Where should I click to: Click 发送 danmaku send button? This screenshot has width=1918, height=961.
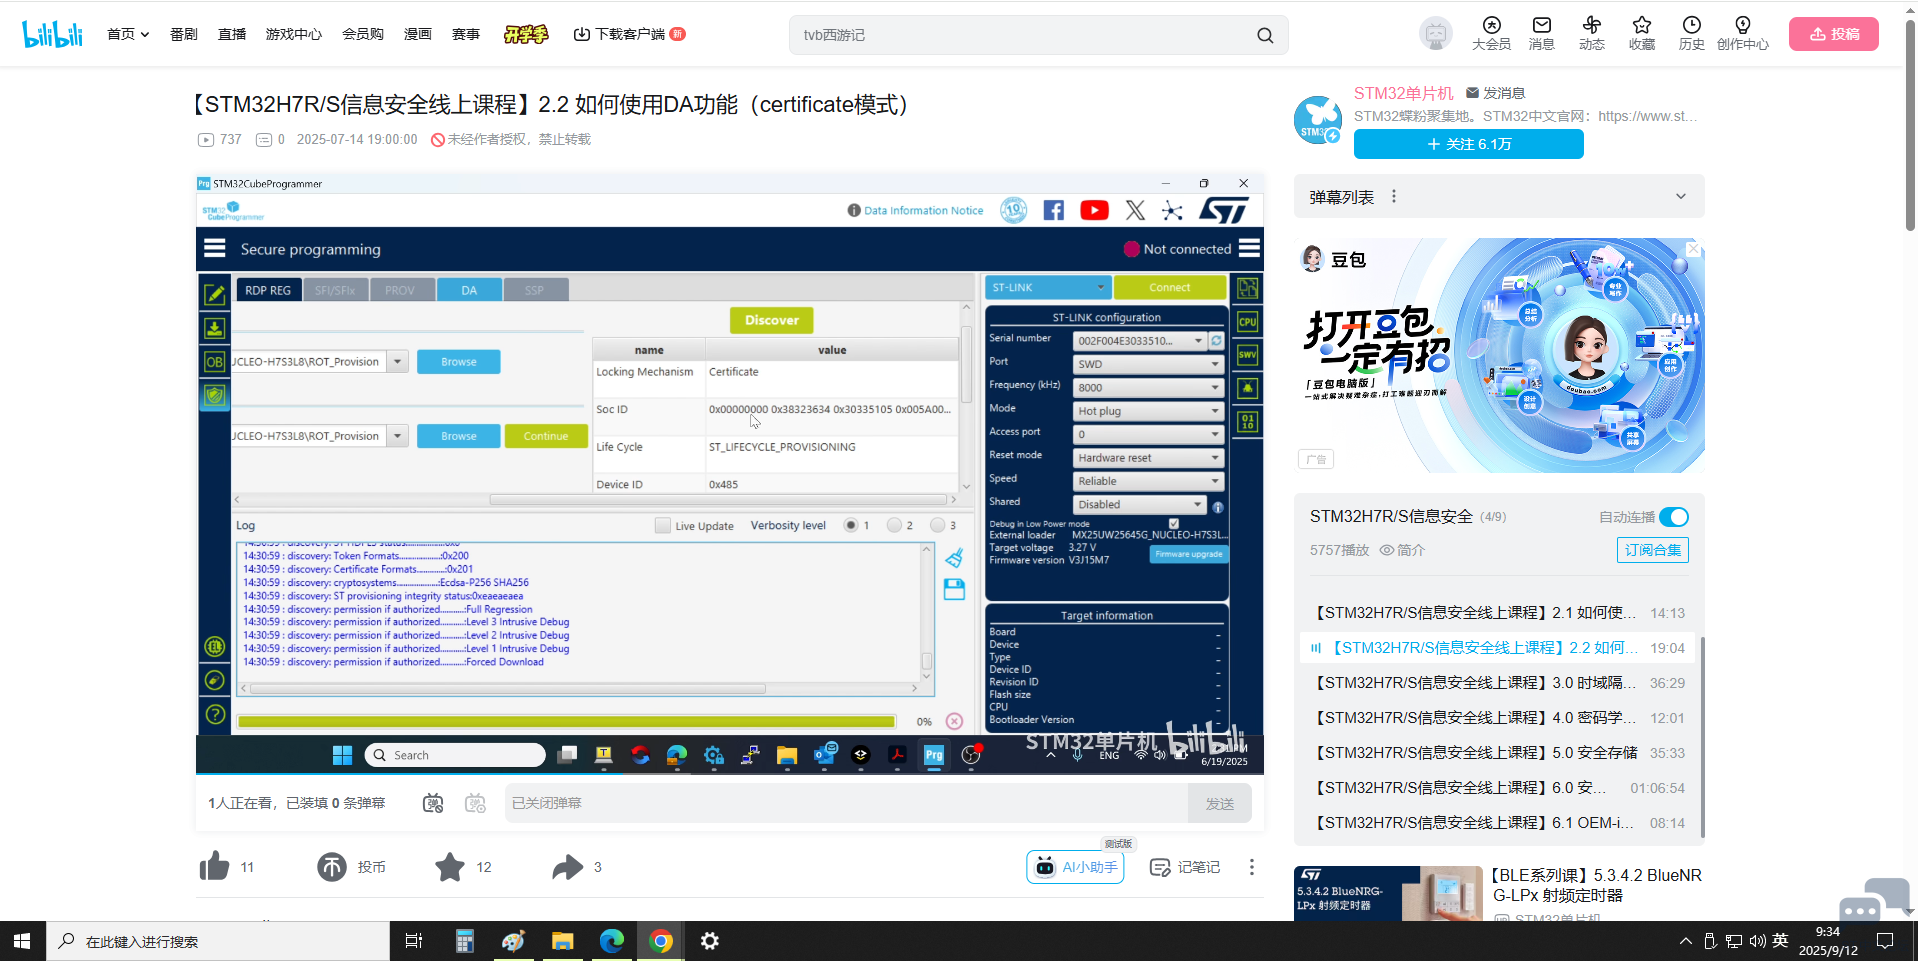1219,803
